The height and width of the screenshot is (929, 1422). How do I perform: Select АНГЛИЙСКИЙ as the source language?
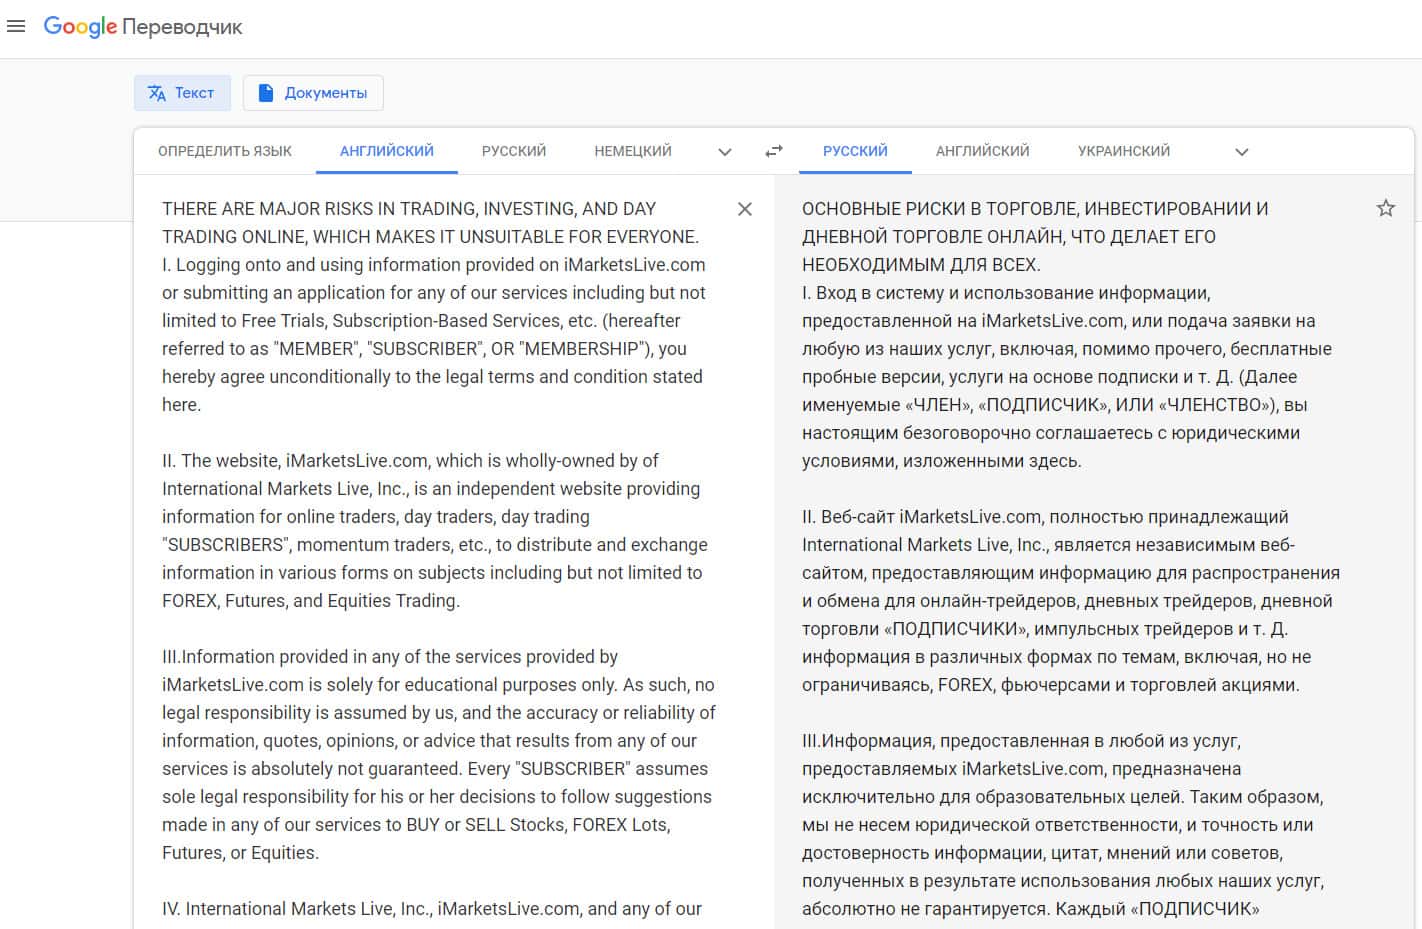[x=387, y=151]
